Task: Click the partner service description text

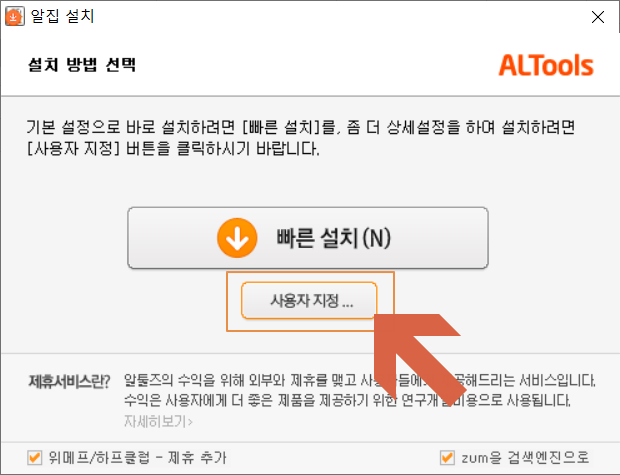Action: (359, 390)
